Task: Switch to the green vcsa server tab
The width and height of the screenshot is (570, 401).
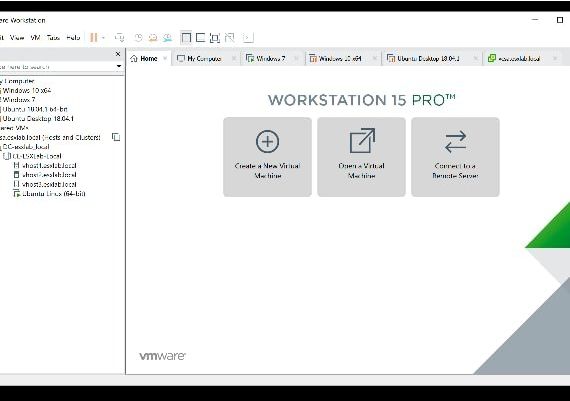Action: coord(519,59)
